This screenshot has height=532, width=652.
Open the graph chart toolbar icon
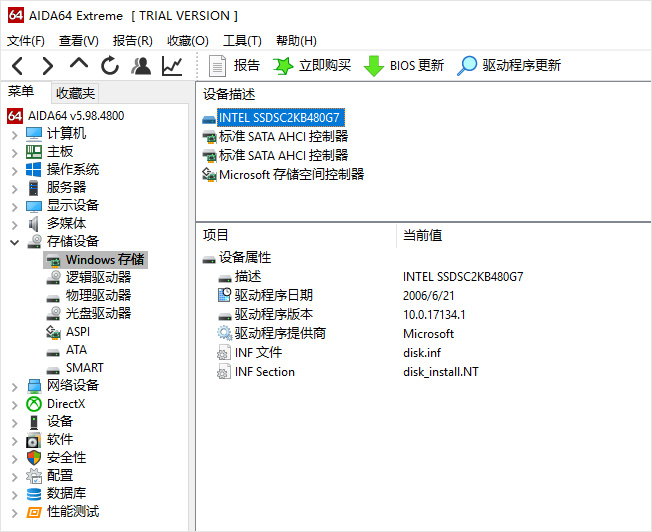click(x=172, y=66)
